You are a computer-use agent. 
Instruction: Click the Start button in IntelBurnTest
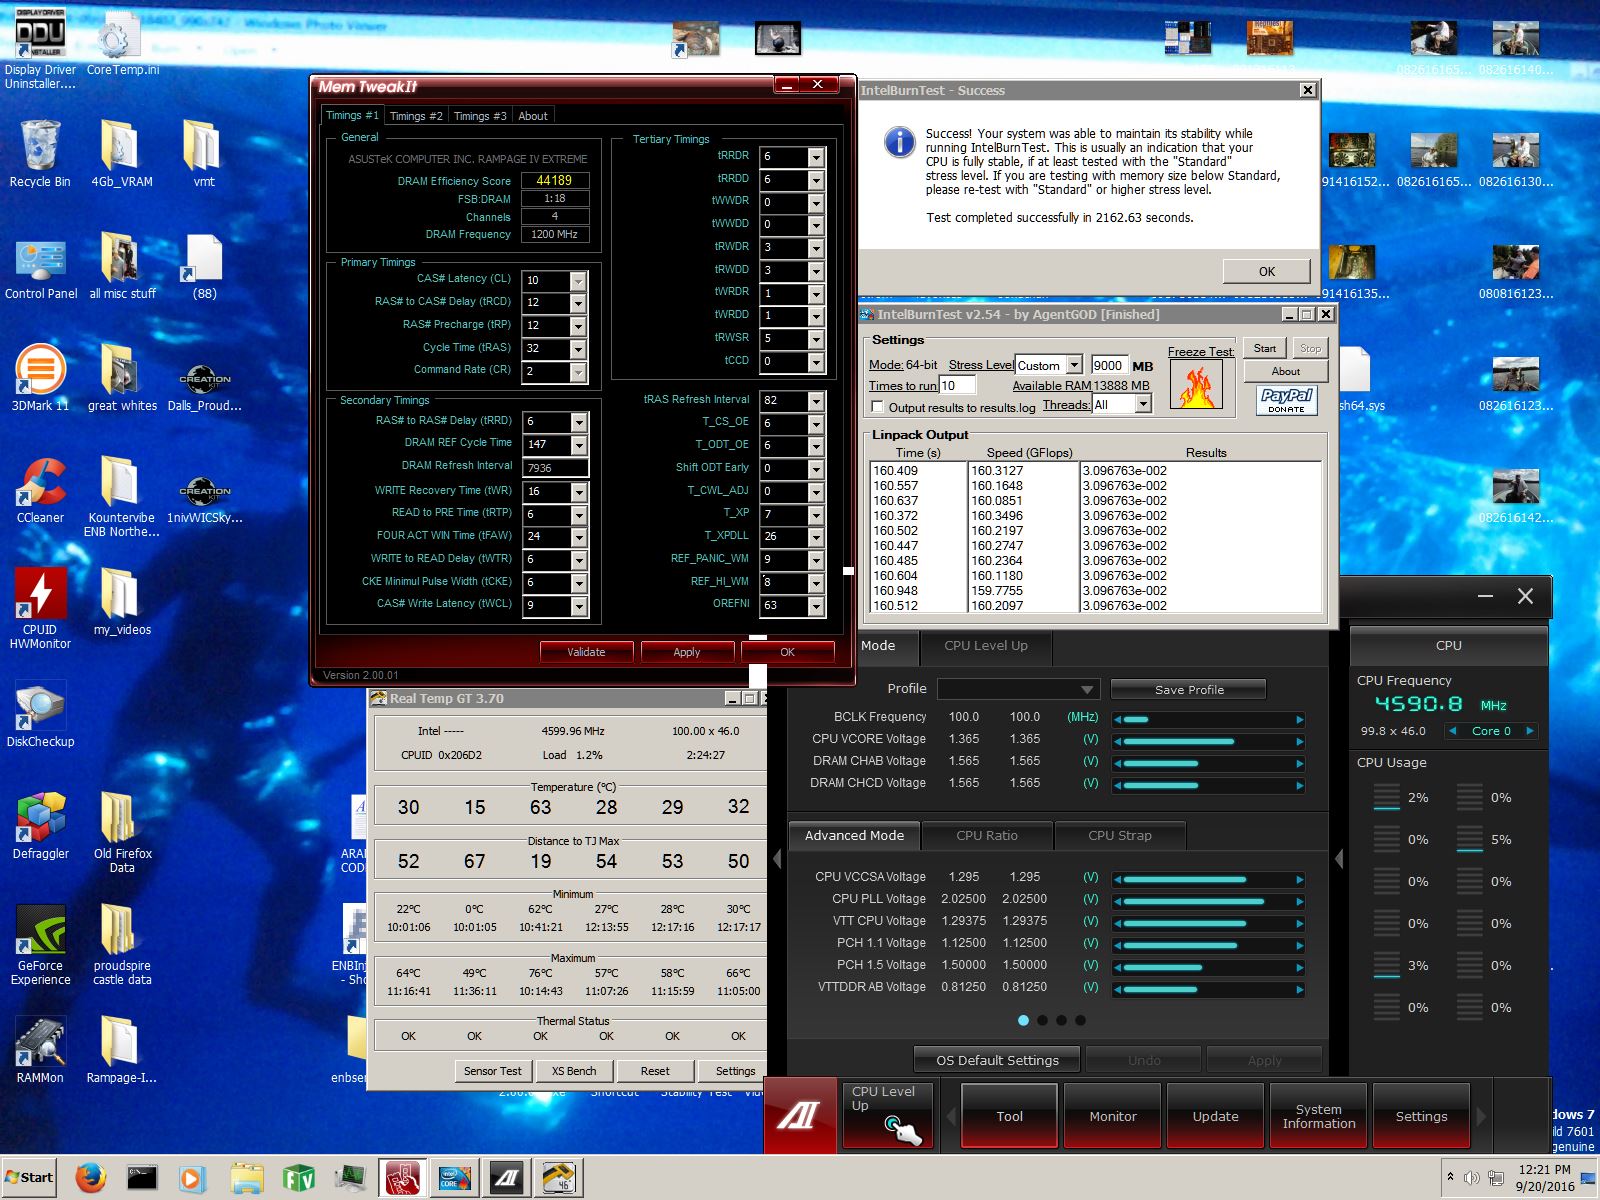1265,348
